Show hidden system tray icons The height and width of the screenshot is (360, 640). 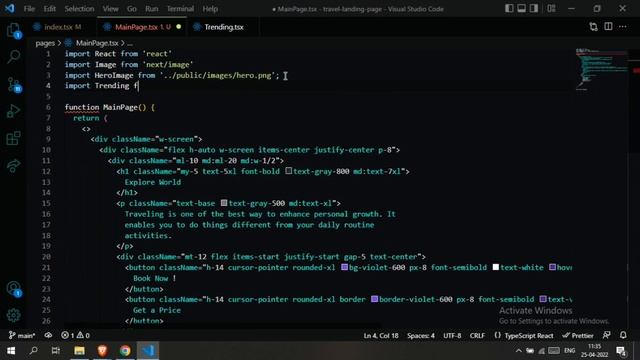click(518, 351)
